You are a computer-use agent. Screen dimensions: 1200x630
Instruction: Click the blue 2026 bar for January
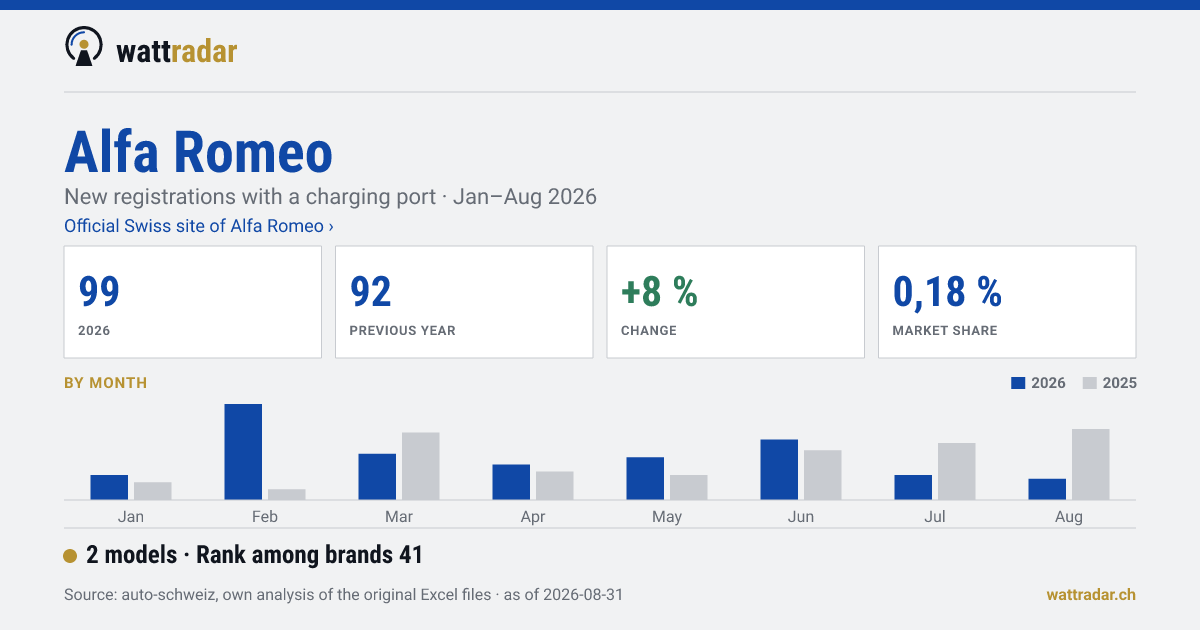pyautogui.click(x=109, y=487)
